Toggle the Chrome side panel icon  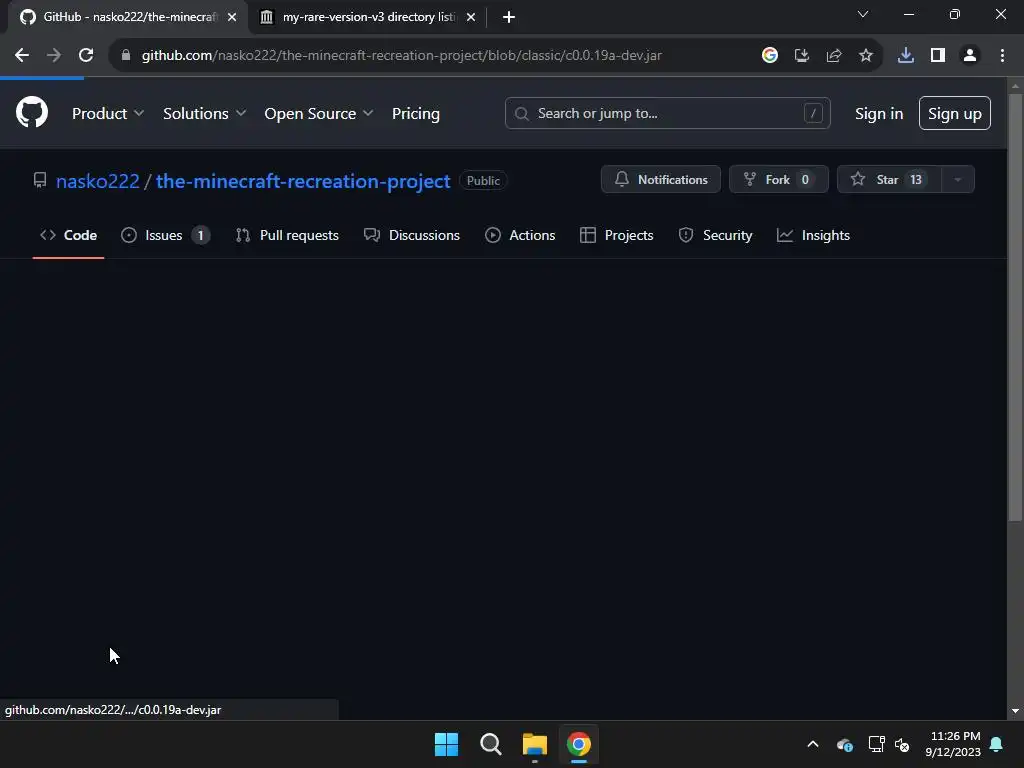[938, 56]
